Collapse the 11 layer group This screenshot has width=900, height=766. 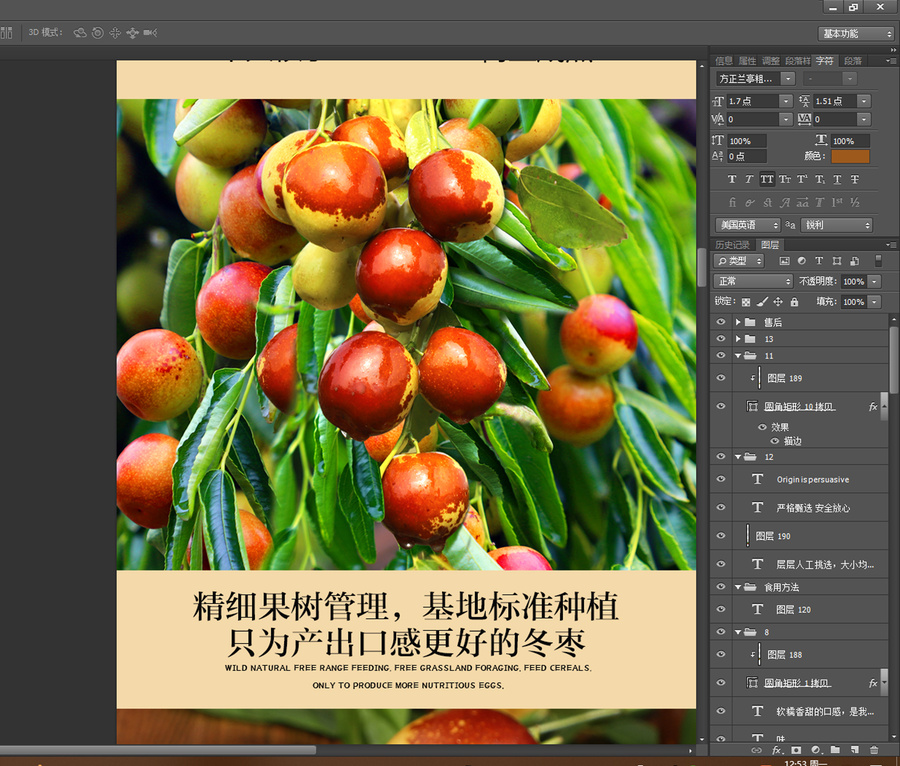click(738, 356)
